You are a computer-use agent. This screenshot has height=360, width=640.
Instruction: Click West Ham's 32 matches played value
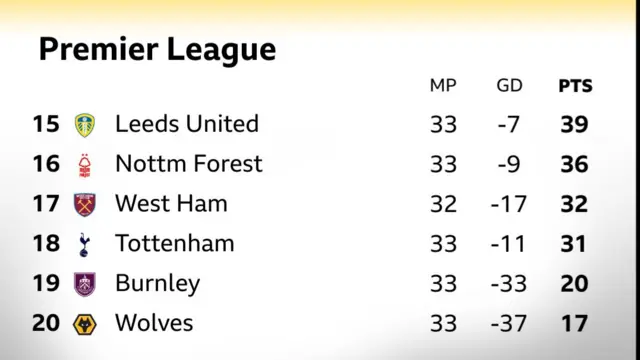click(443, 204)
